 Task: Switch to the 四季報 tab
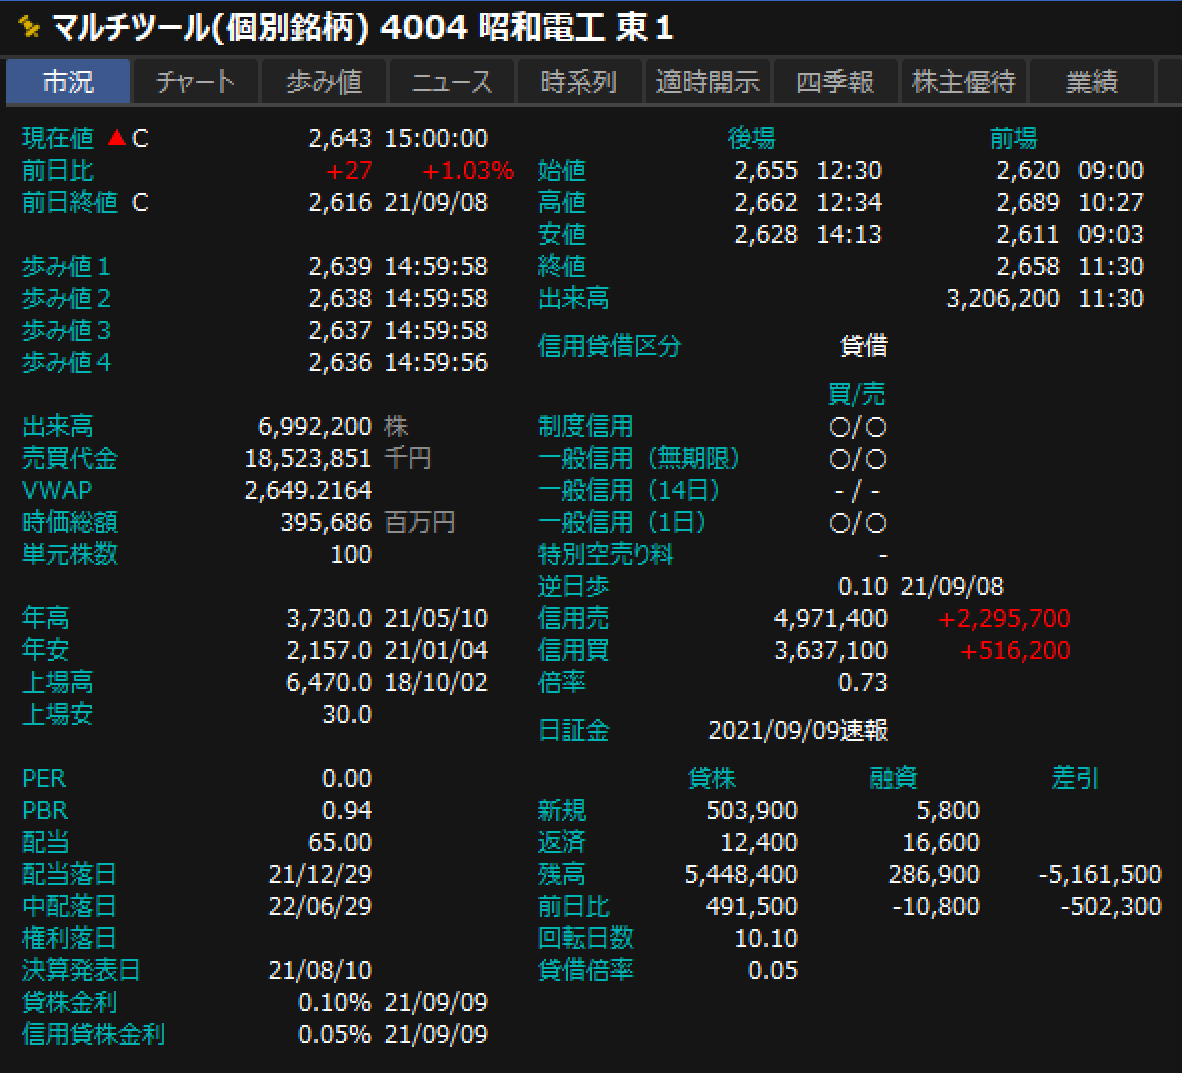tap(835, 81)
